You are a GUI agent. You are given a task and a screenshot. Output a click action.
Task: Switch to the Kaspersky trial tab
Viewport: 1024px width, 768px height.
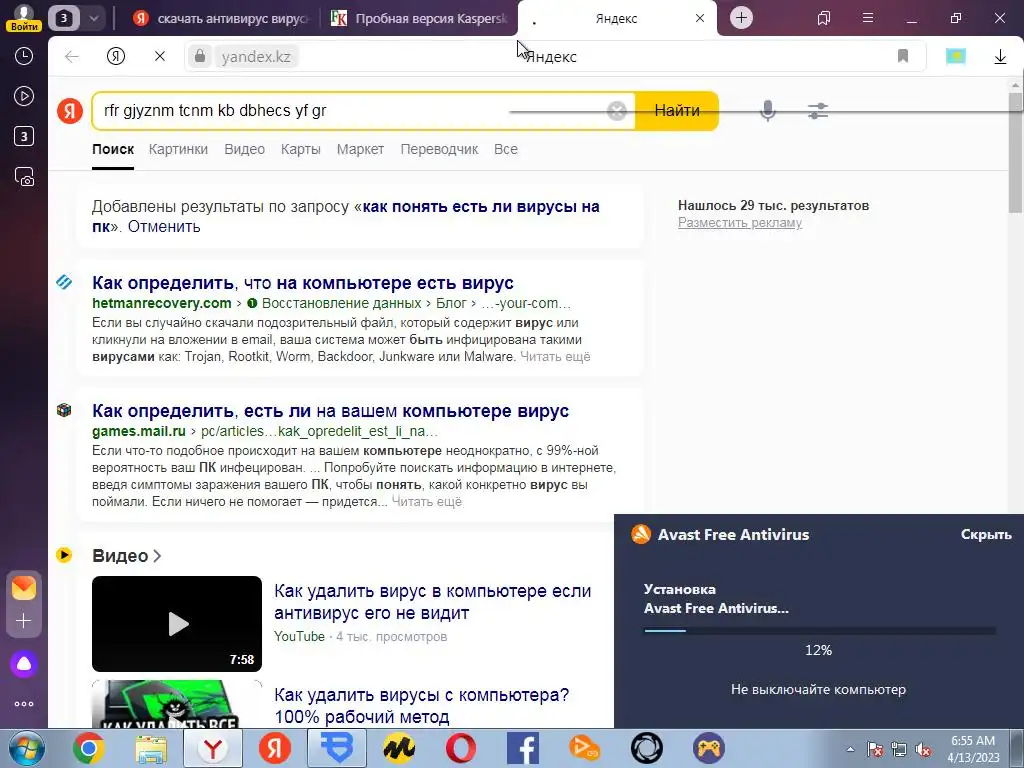pos(419,18)
